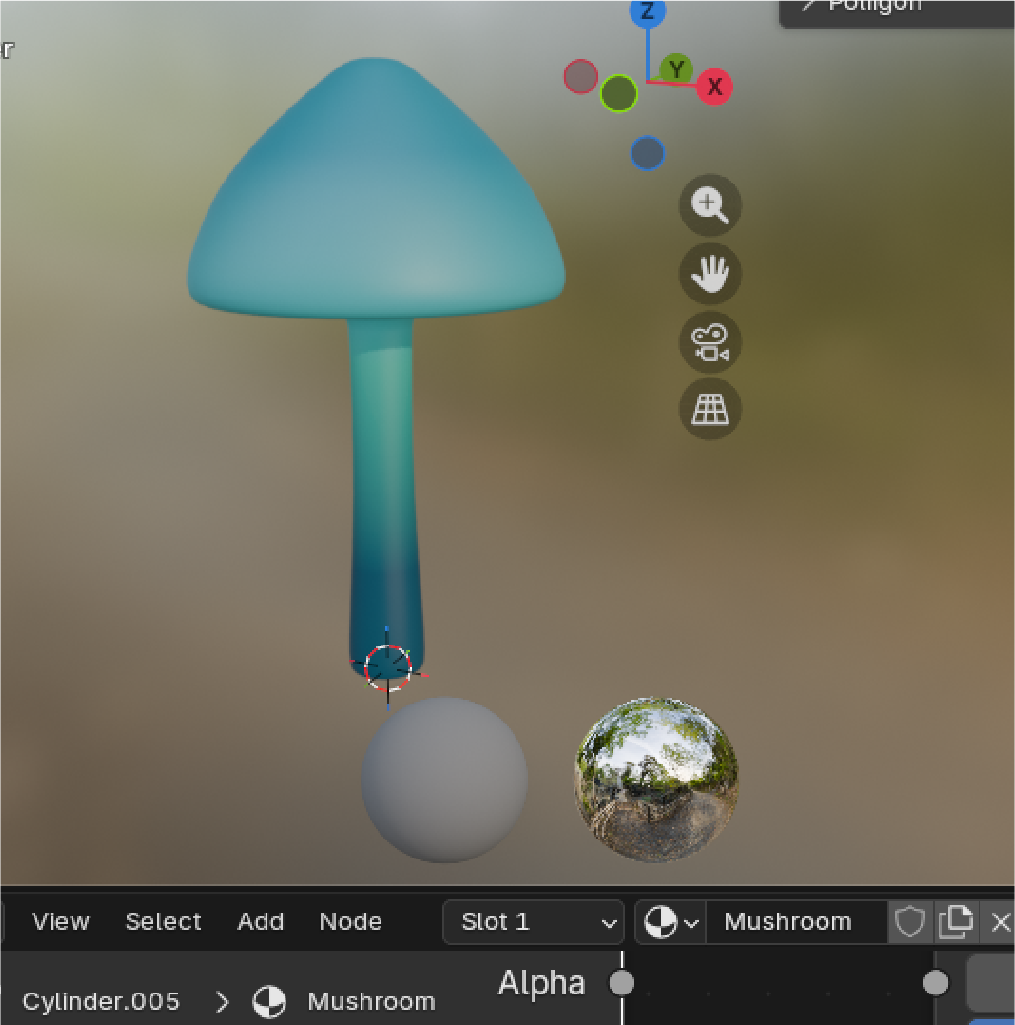This screenshot has width=1015, height=1025.
Task: Toggle fake user shield for Mushroom material
Action: [x=909, y=921]
